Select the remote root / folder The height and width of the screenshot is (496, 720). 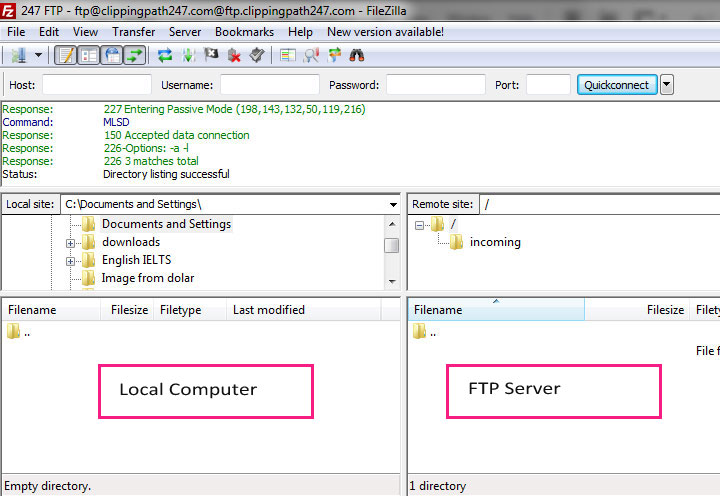[453, 224]
